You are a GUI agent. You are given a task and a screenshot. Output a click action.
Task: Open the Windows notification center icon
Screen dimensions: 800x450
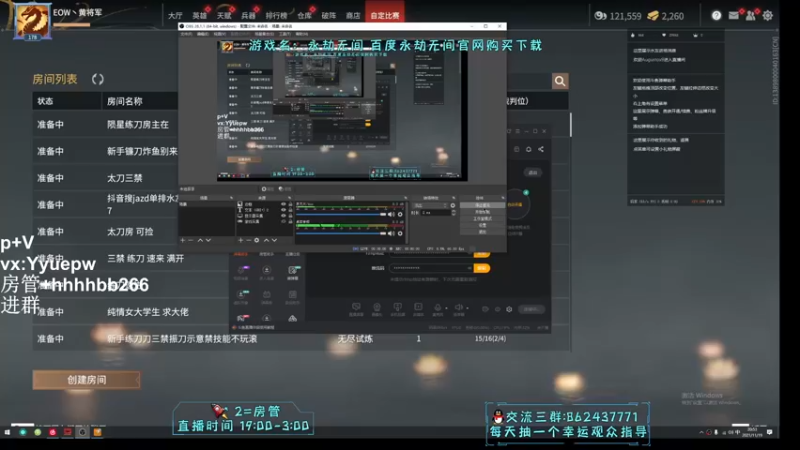pos(770,432)
